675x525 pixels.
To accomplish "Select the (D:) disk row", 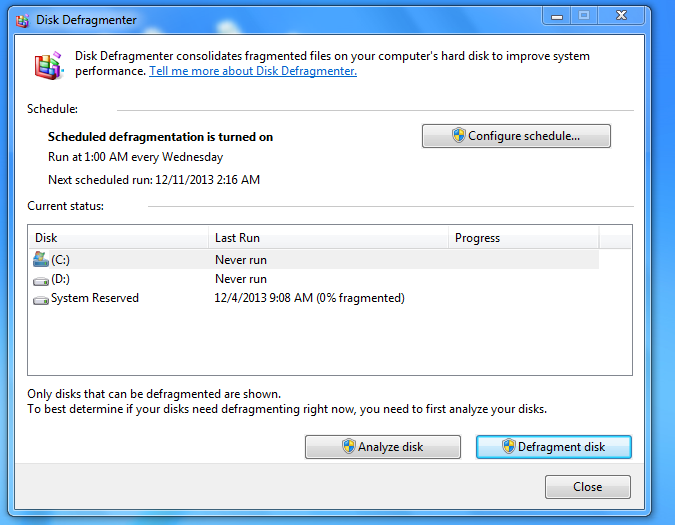I will click(x=314, y=279).
